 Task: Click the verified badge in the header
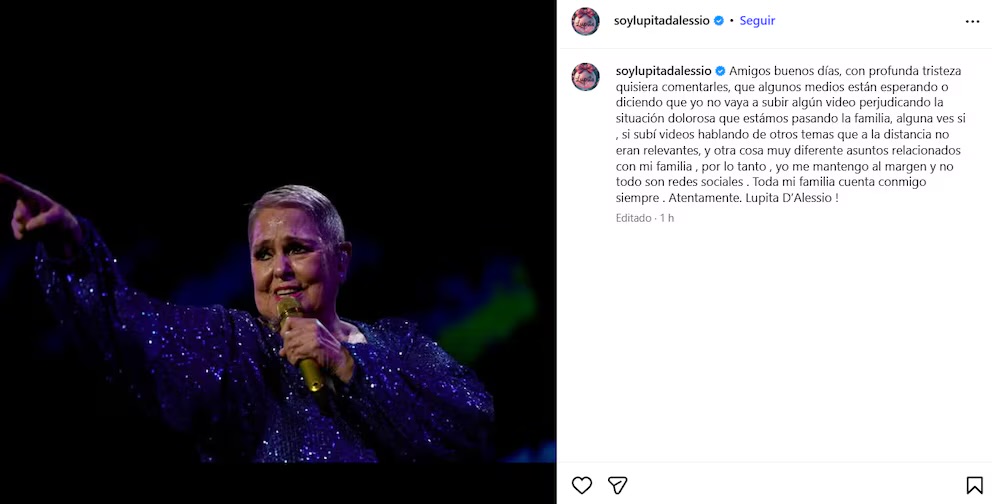[x=718, y=21]
